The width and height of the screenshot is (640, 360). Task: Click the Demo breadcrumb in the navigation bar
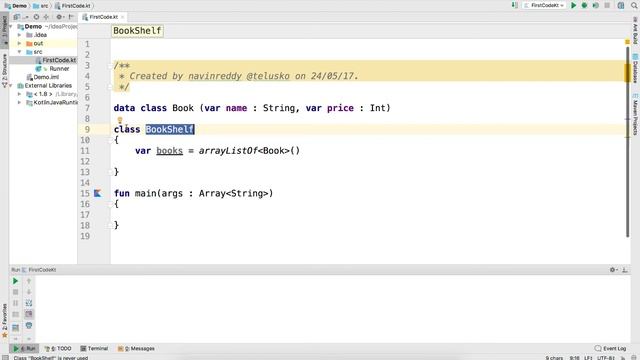[x=16, y=6]
